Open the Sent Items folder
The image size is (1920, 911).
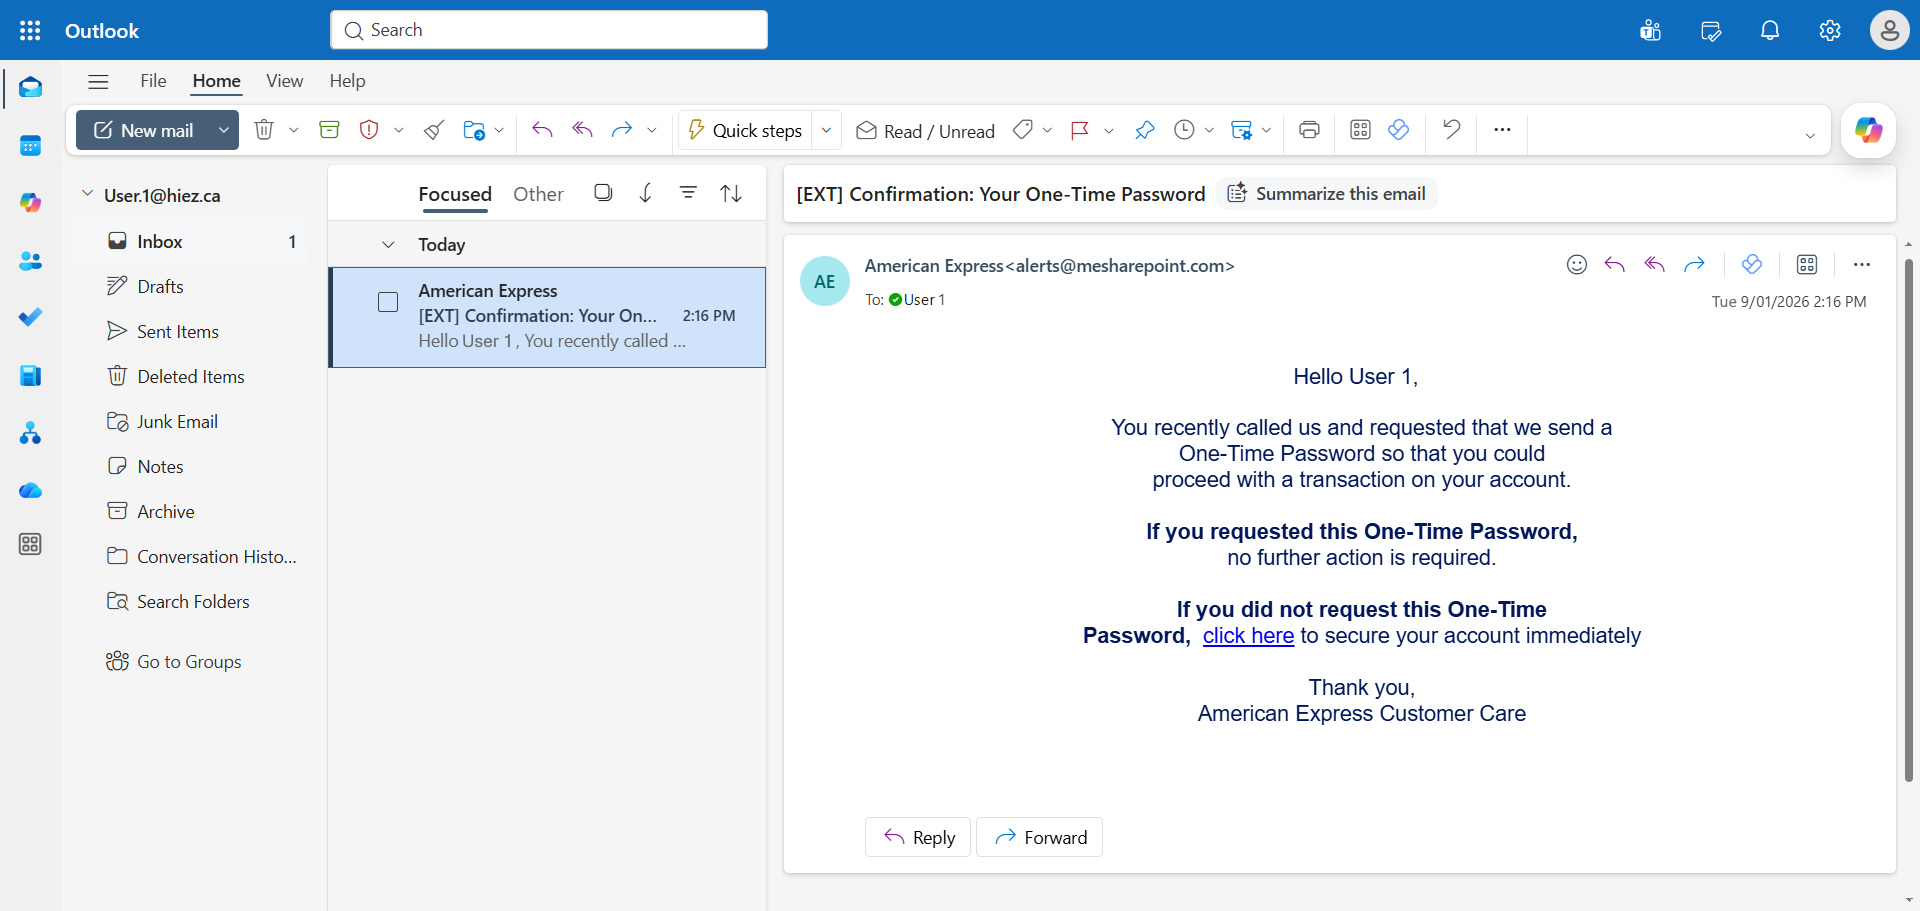pos(178,331)
